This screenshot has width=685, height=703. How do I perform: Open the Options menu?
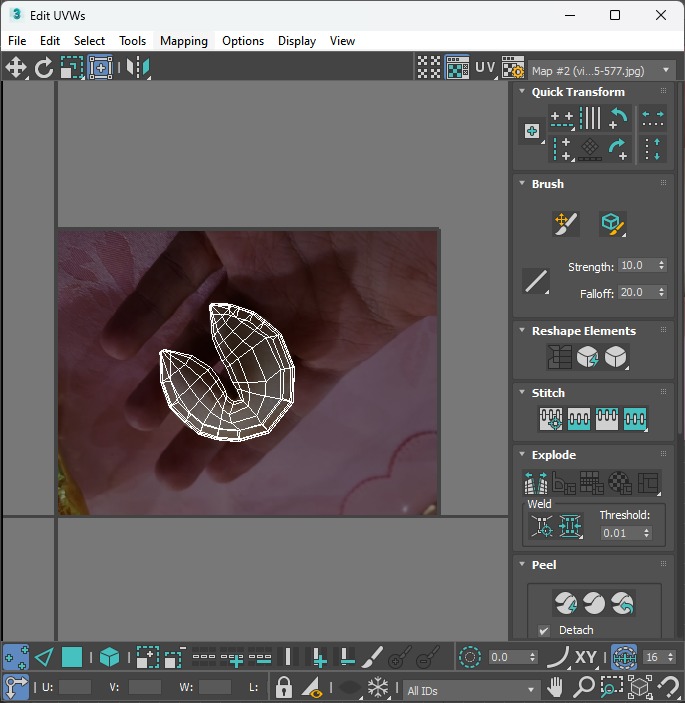click(x=243, y=41)
